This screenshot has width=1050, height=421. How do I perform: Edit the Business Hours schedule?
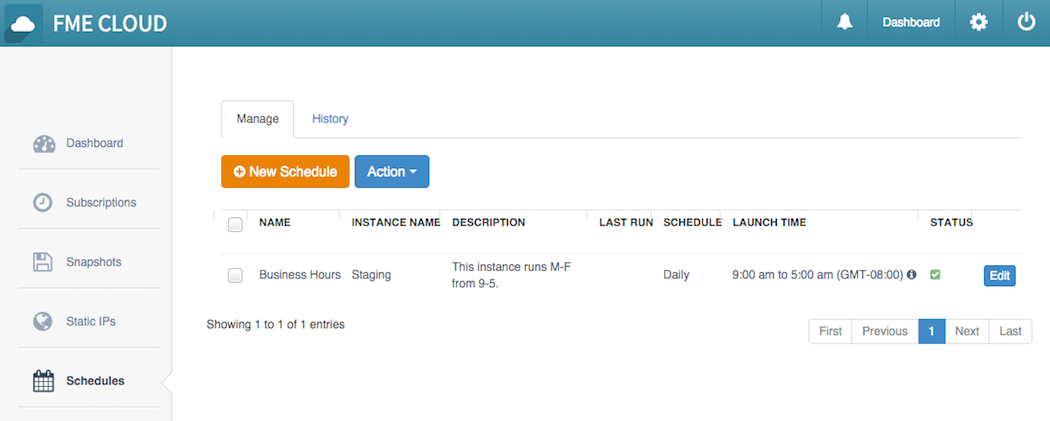pyautogui.click(x=1000, y=276)
